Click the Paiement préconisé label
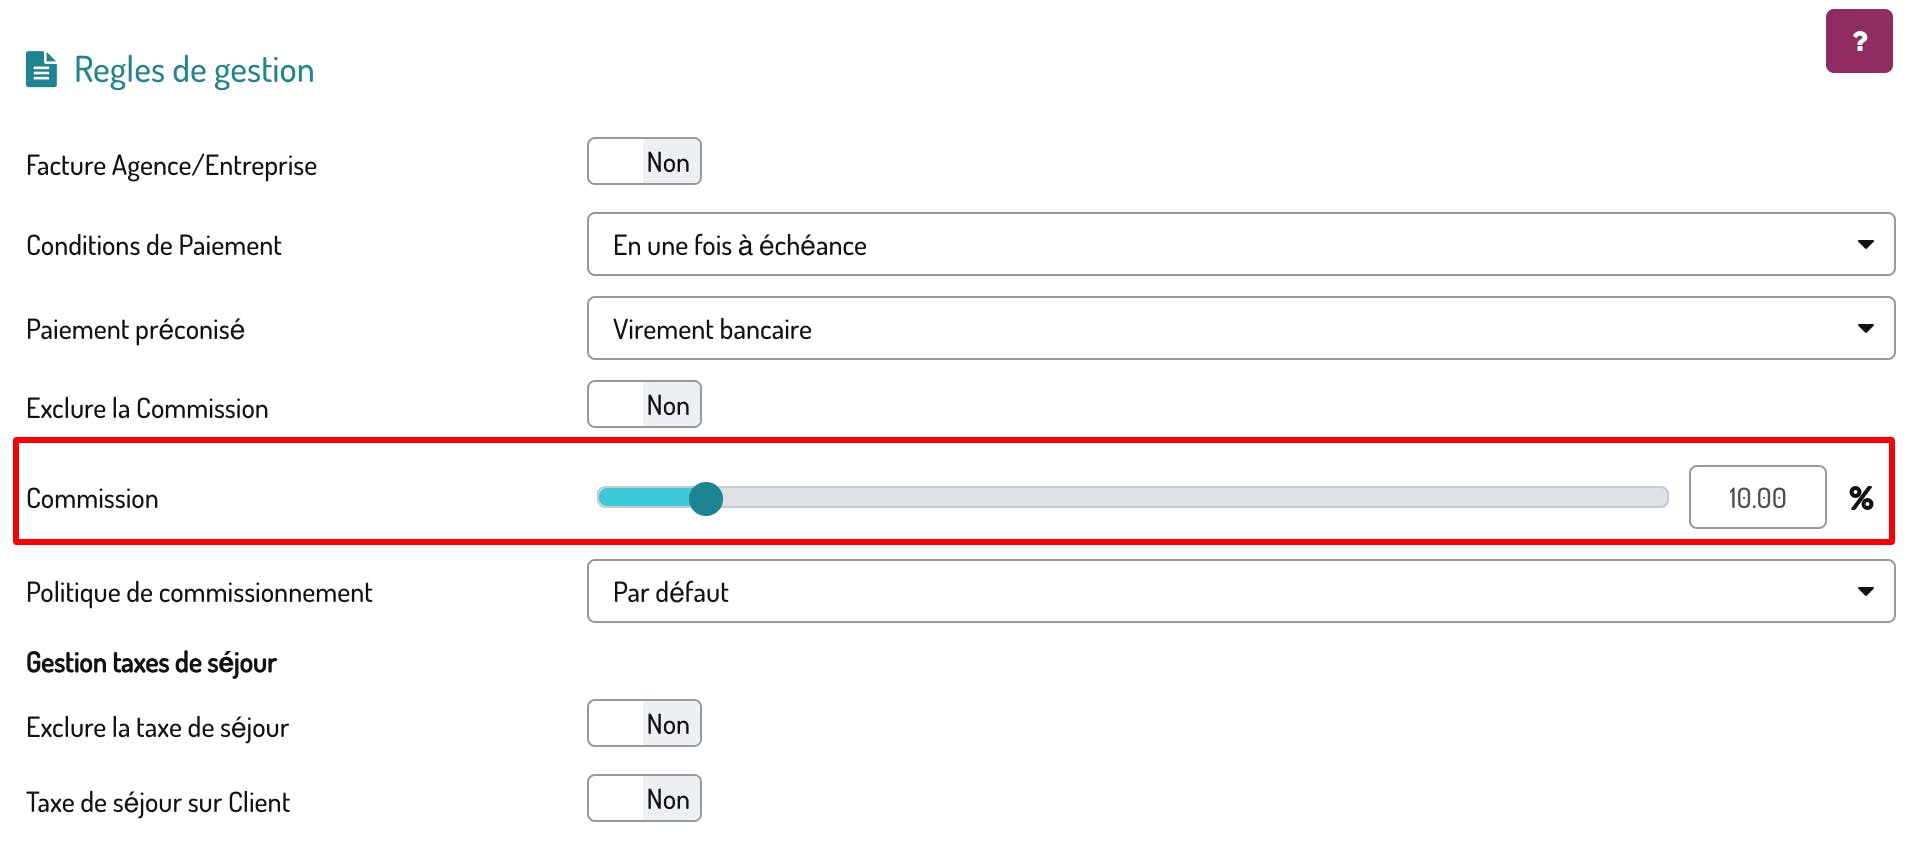The image size is (1908, 842). pyautogui.click(x=135, y=330)
